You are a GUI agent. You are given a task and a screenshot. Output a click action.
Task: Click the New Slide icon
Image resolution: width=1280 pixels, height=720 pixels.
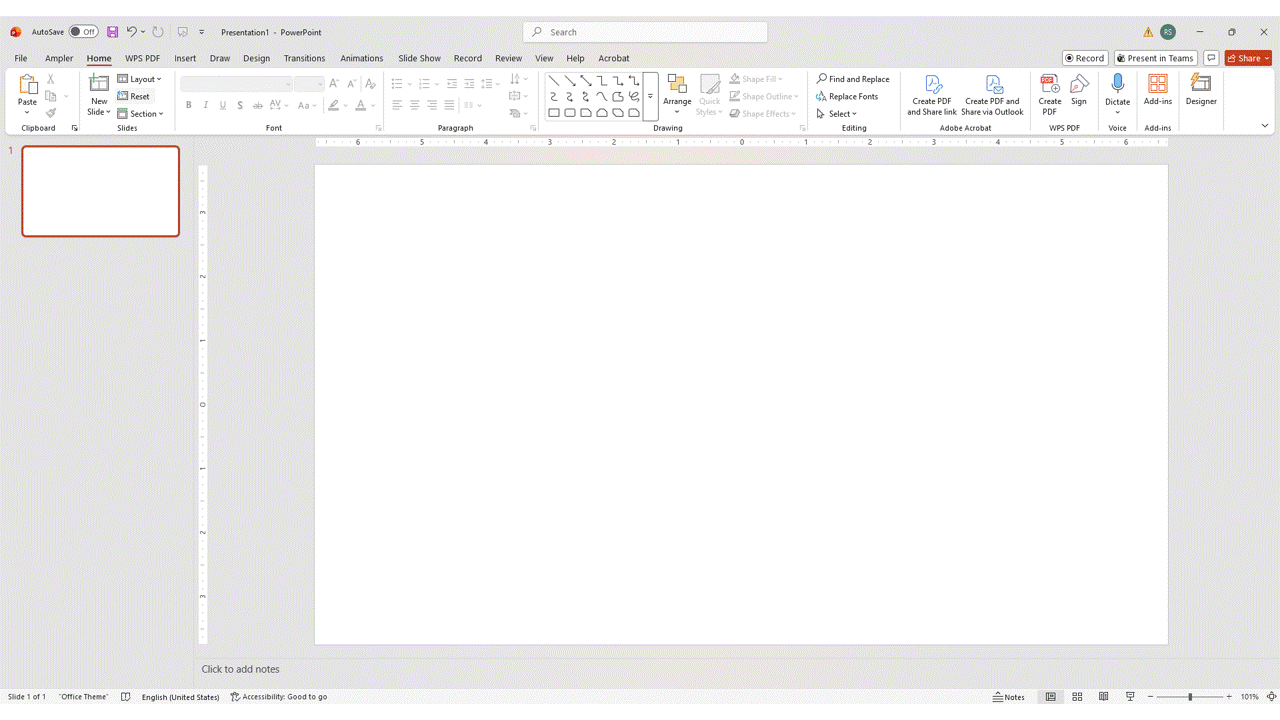click(99, 83)
